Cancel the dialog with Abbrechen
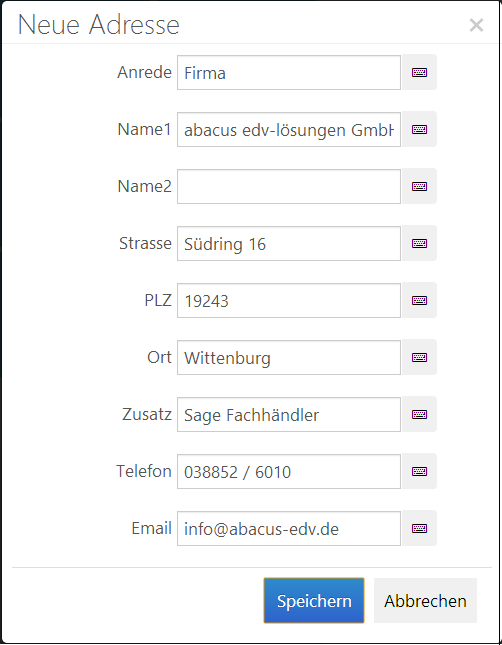This screenshot has height=645, width=502. tap(425, 601)
